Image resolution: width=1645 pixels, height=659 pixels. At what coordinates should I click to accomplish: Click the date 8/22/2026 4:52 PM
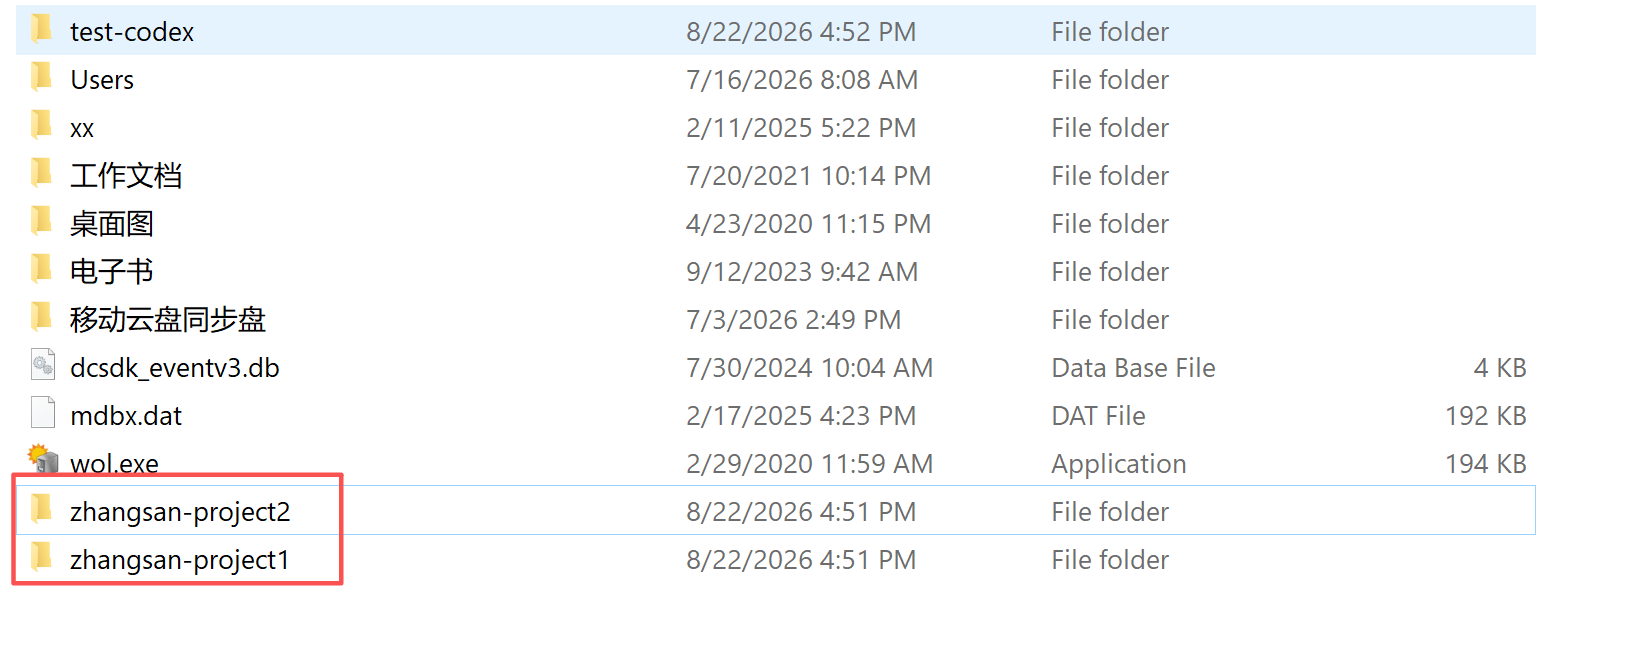(801, 32)
